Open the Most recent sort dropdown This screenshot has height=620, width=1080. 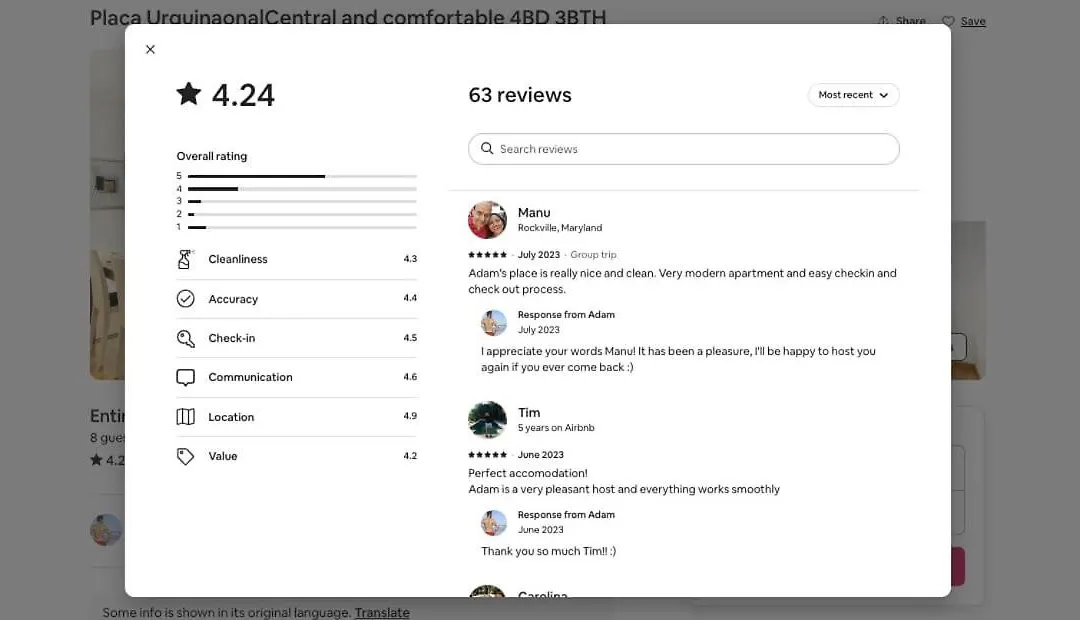click(x=853, y=95)
